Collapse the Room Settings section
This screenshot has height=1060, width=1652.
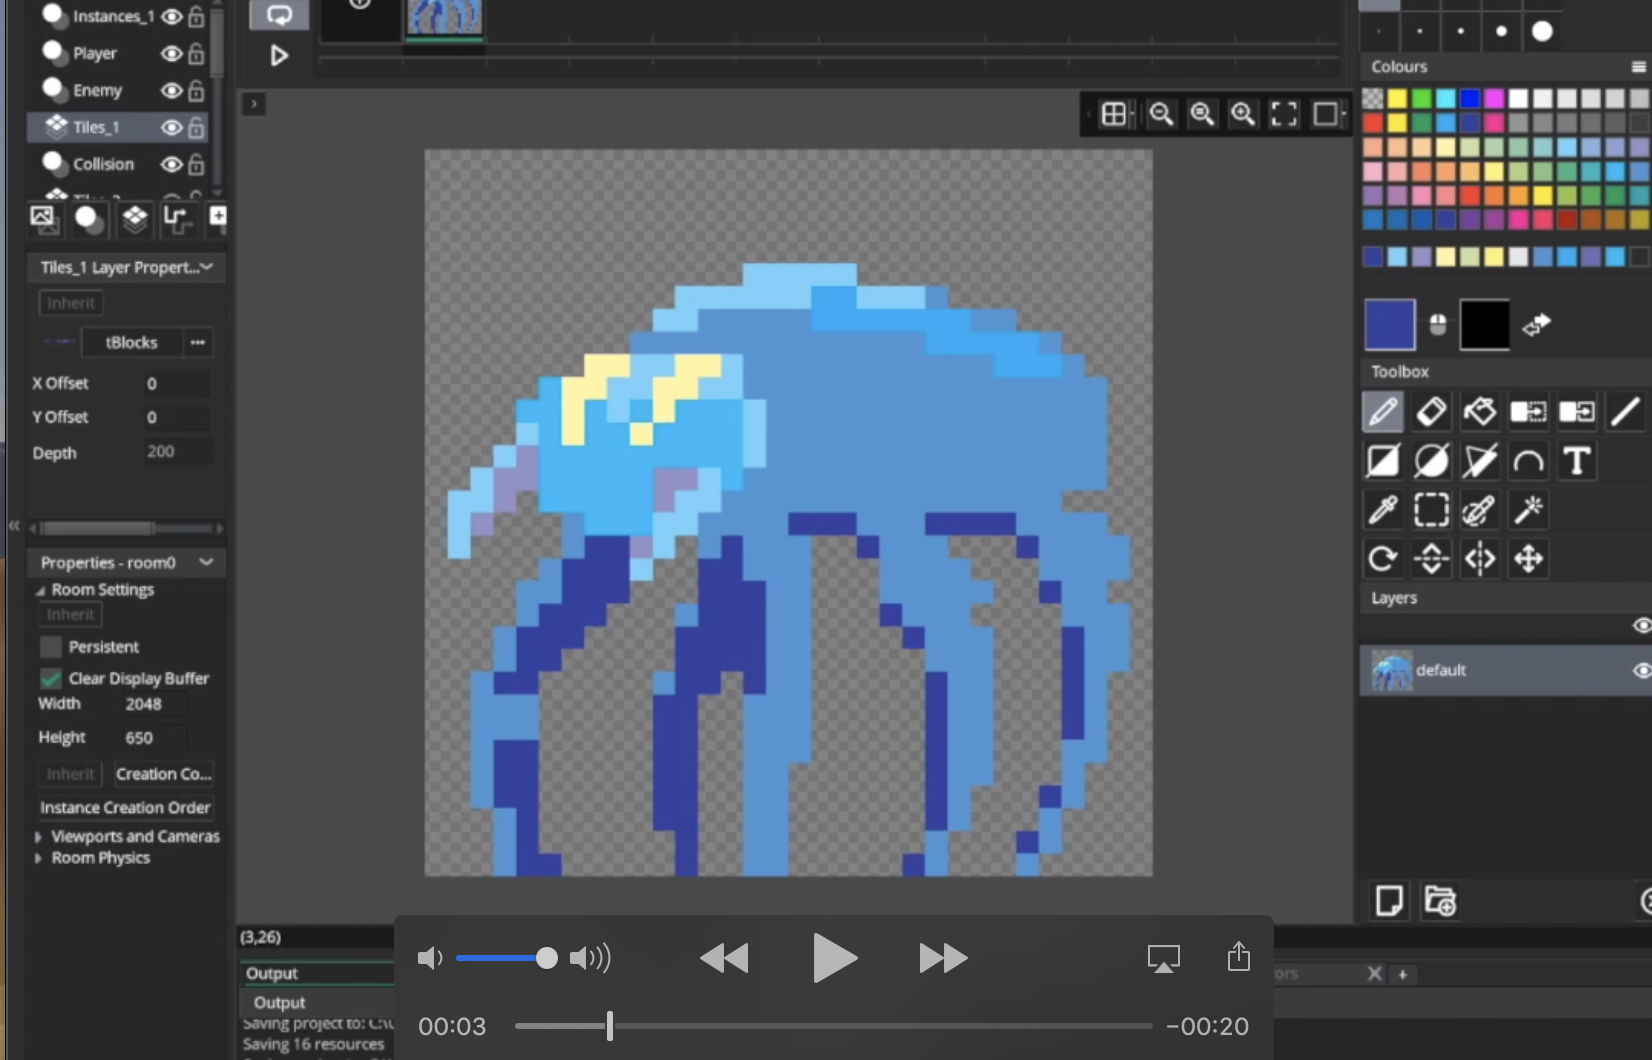[40, 590]
